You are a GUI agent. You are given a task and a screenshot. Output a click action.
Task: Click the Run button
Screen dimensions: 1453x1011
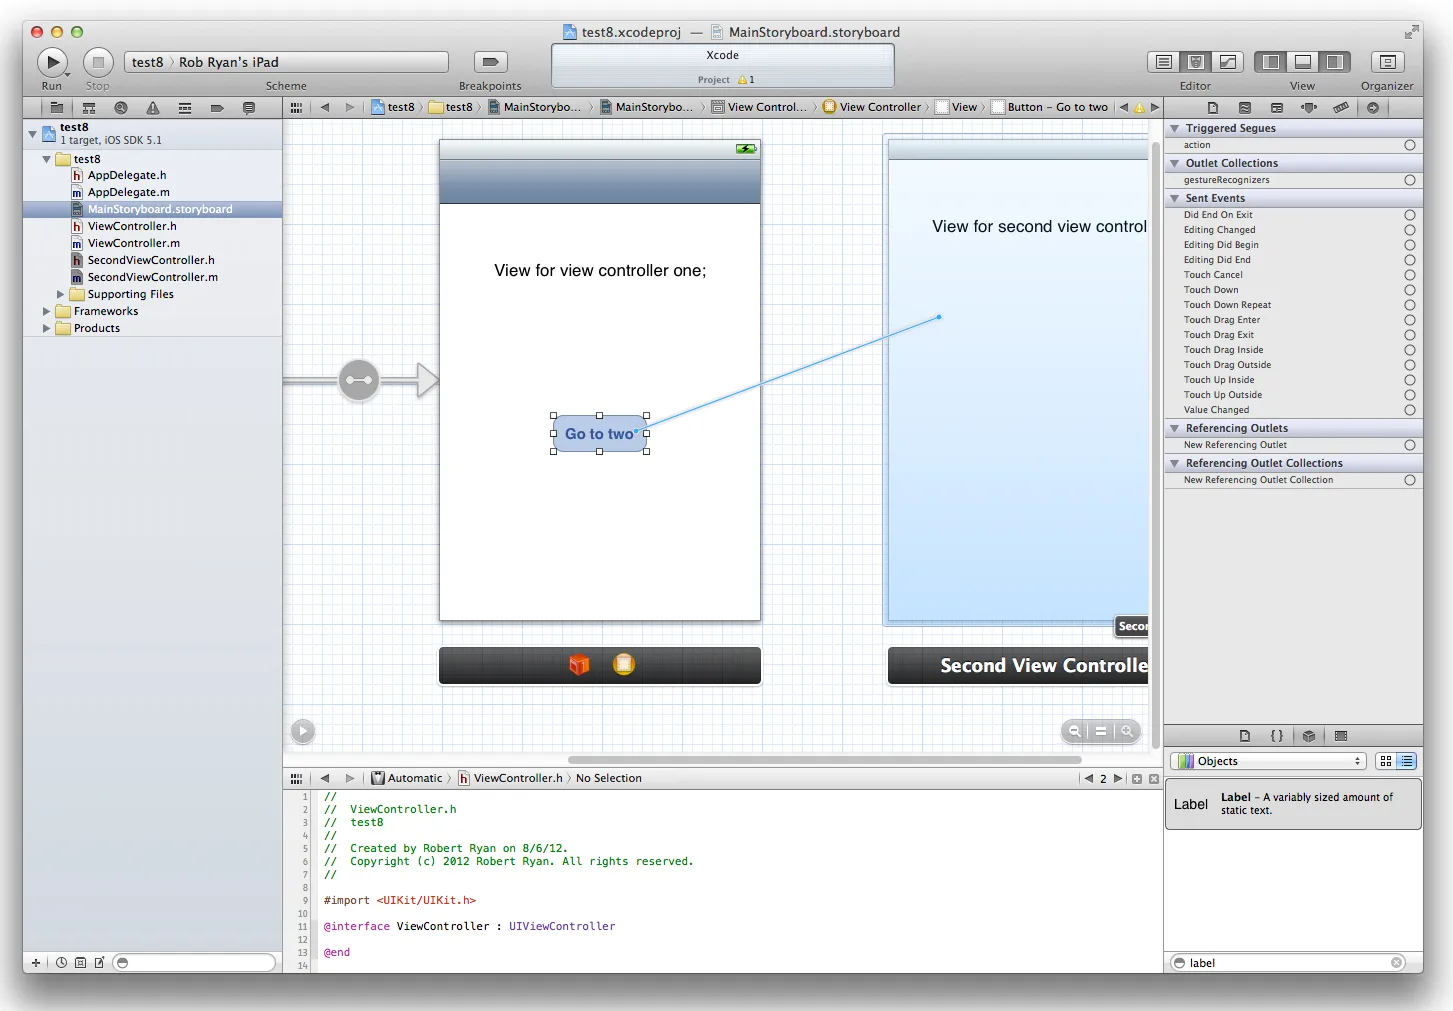[x=52, y=62]
